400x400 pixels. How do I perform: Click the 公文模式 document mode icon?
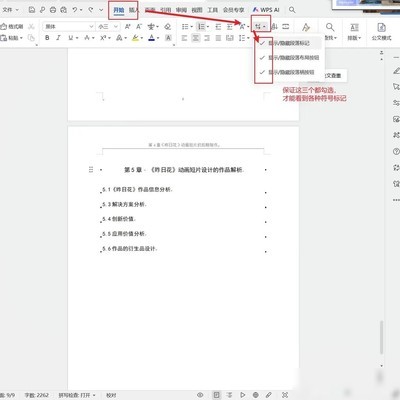(381, 32)
